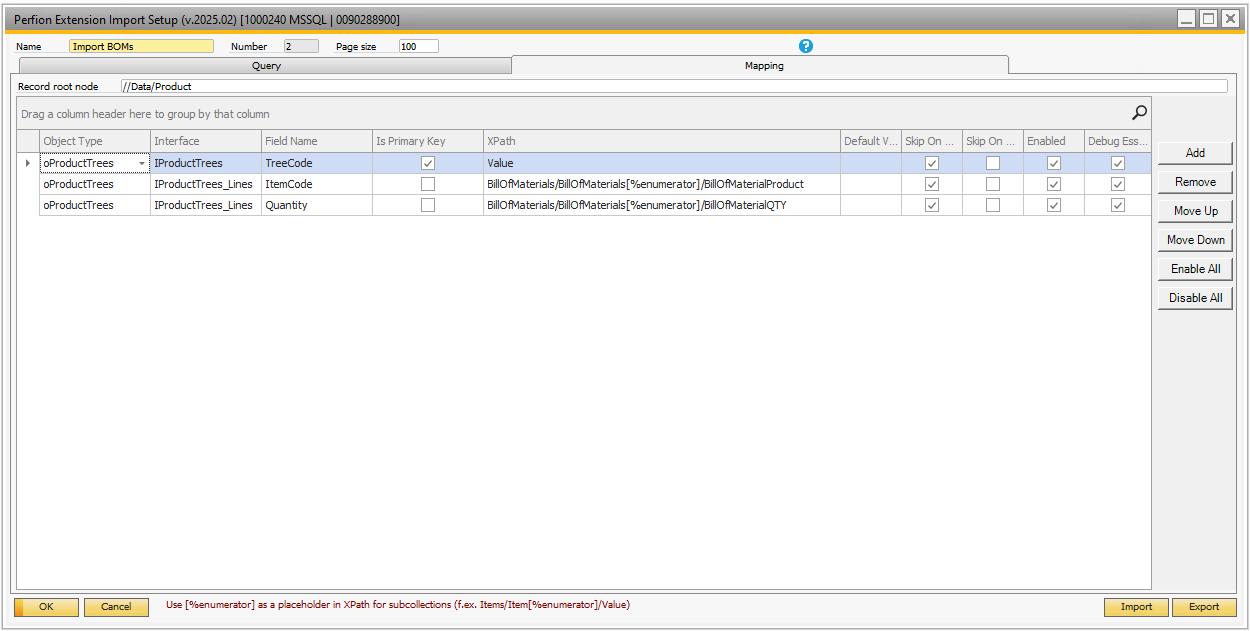This screenshot has height=631, width=1250.
Task: Toggle first Skip On checkbox in TreeCode row
Action: click(932, 163)
